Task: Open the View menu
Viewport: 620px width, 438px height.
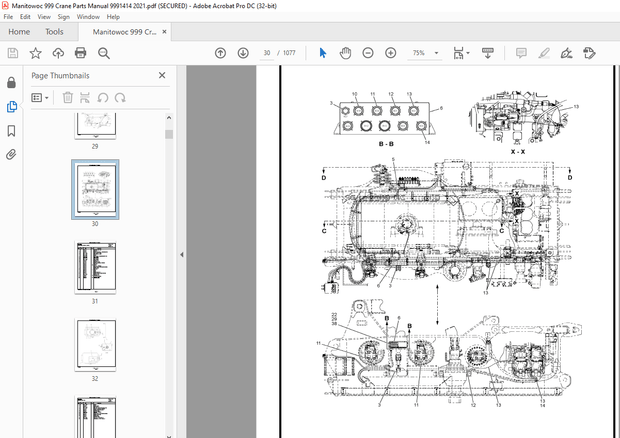Action: [x=44, y=17]
